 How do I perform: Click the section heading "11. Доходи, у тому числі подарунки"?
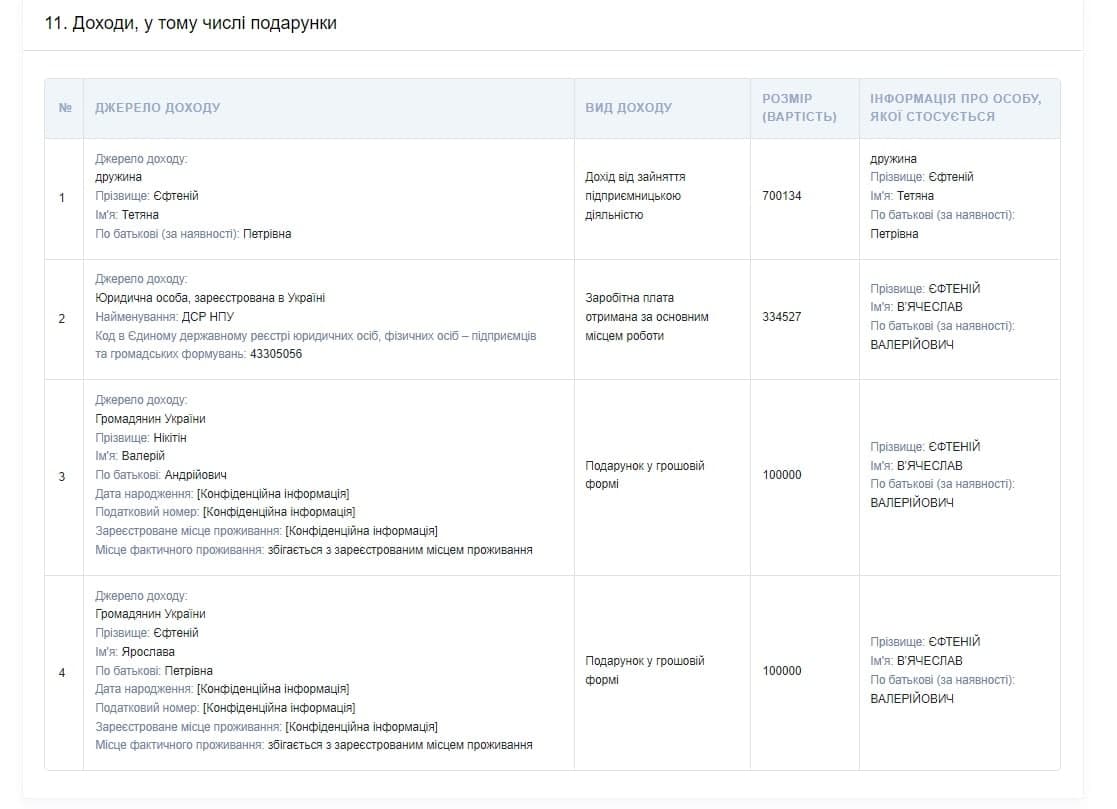[x=190, y=24]
